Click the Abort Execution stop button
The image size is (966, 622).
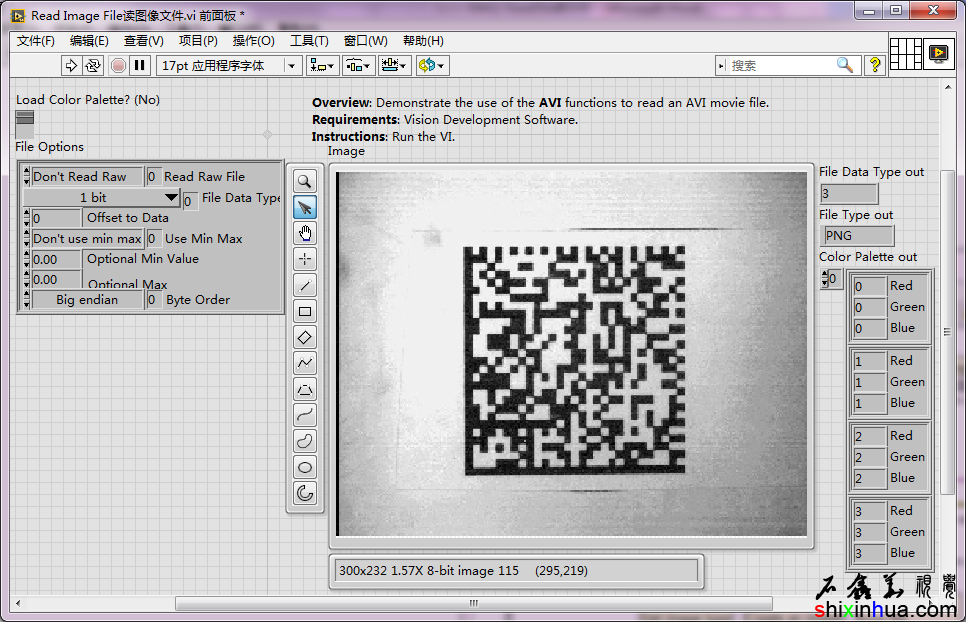(x=118, y=65)
